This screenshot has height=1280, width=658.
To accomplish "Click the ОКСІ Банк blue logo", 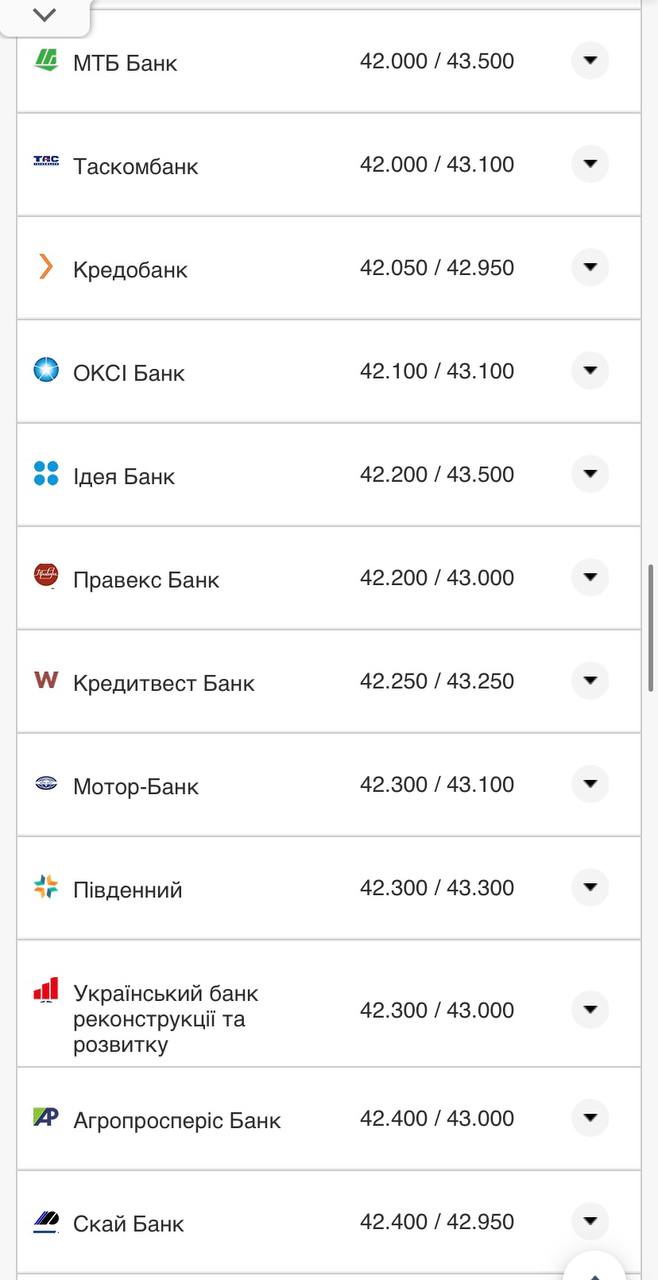I will pyautogui.click(x=46, y=370).
